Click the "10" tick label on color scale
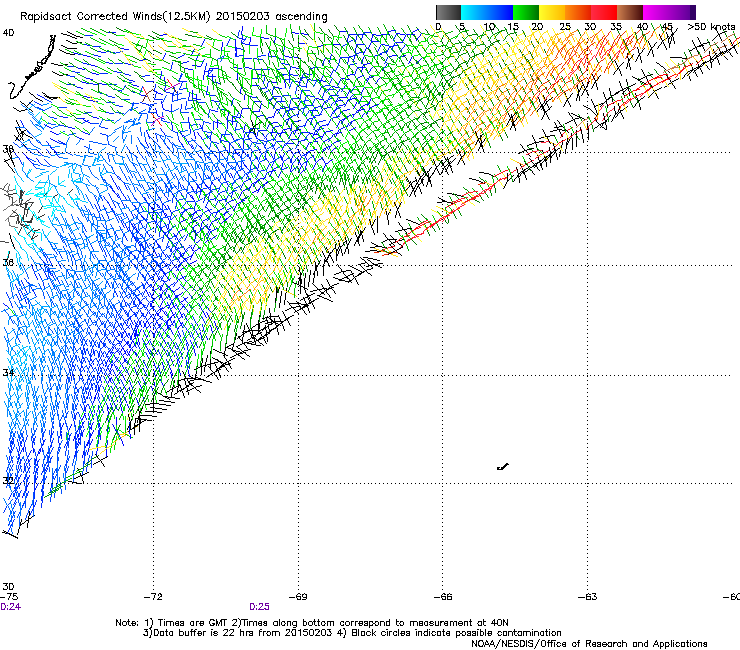 pos(489,26)
